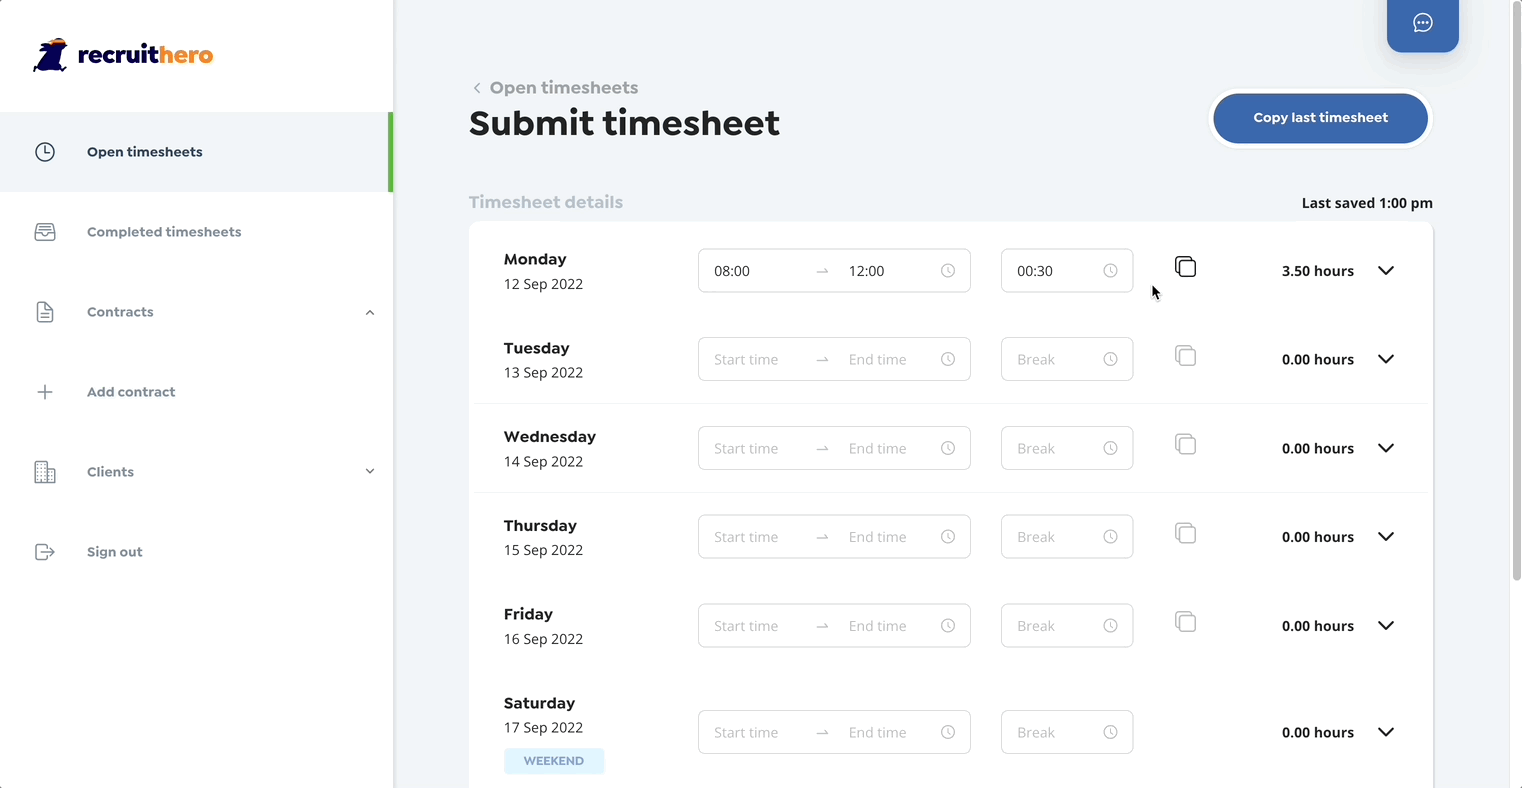Viewport: 1522px width, 788px height.
Task: Click the clock icon beside Open timesheets
Action: point(45,151)
